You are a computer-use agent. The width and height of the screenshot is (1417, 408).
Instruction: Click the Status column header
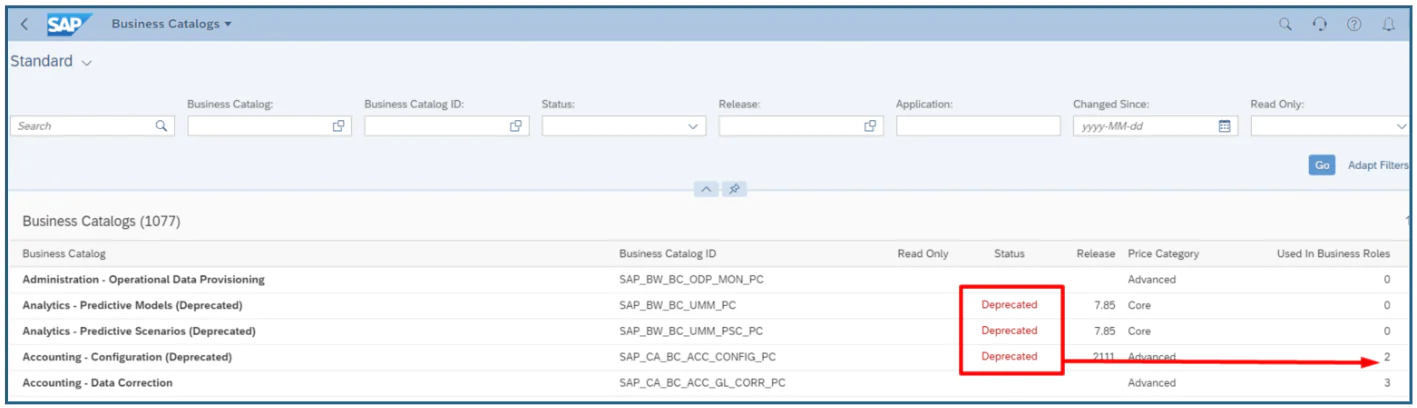tap(1009, 254)
